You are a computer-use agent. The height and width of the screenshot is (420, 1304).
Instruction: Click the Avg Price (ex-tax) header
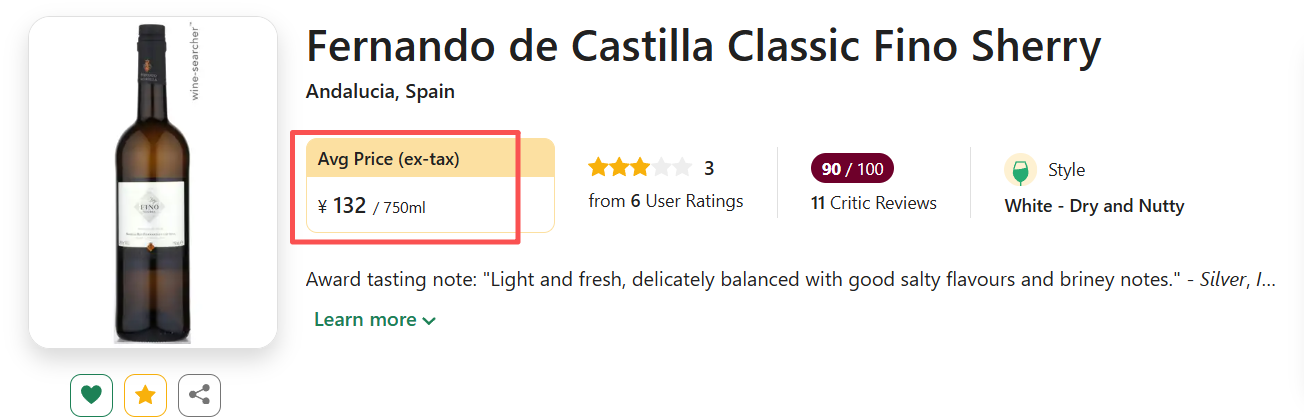tap(389, 158)
